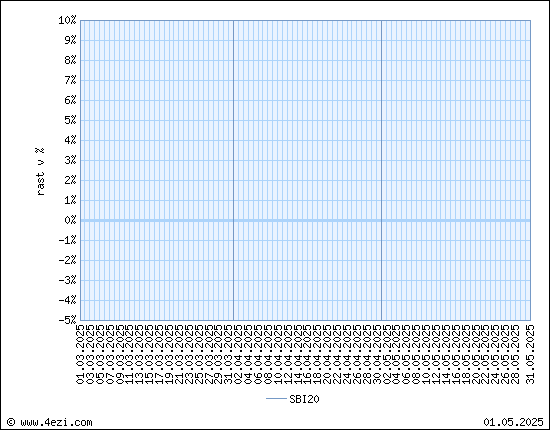Select the 01.03.2025 x-axis date label

tap(80, 354)
